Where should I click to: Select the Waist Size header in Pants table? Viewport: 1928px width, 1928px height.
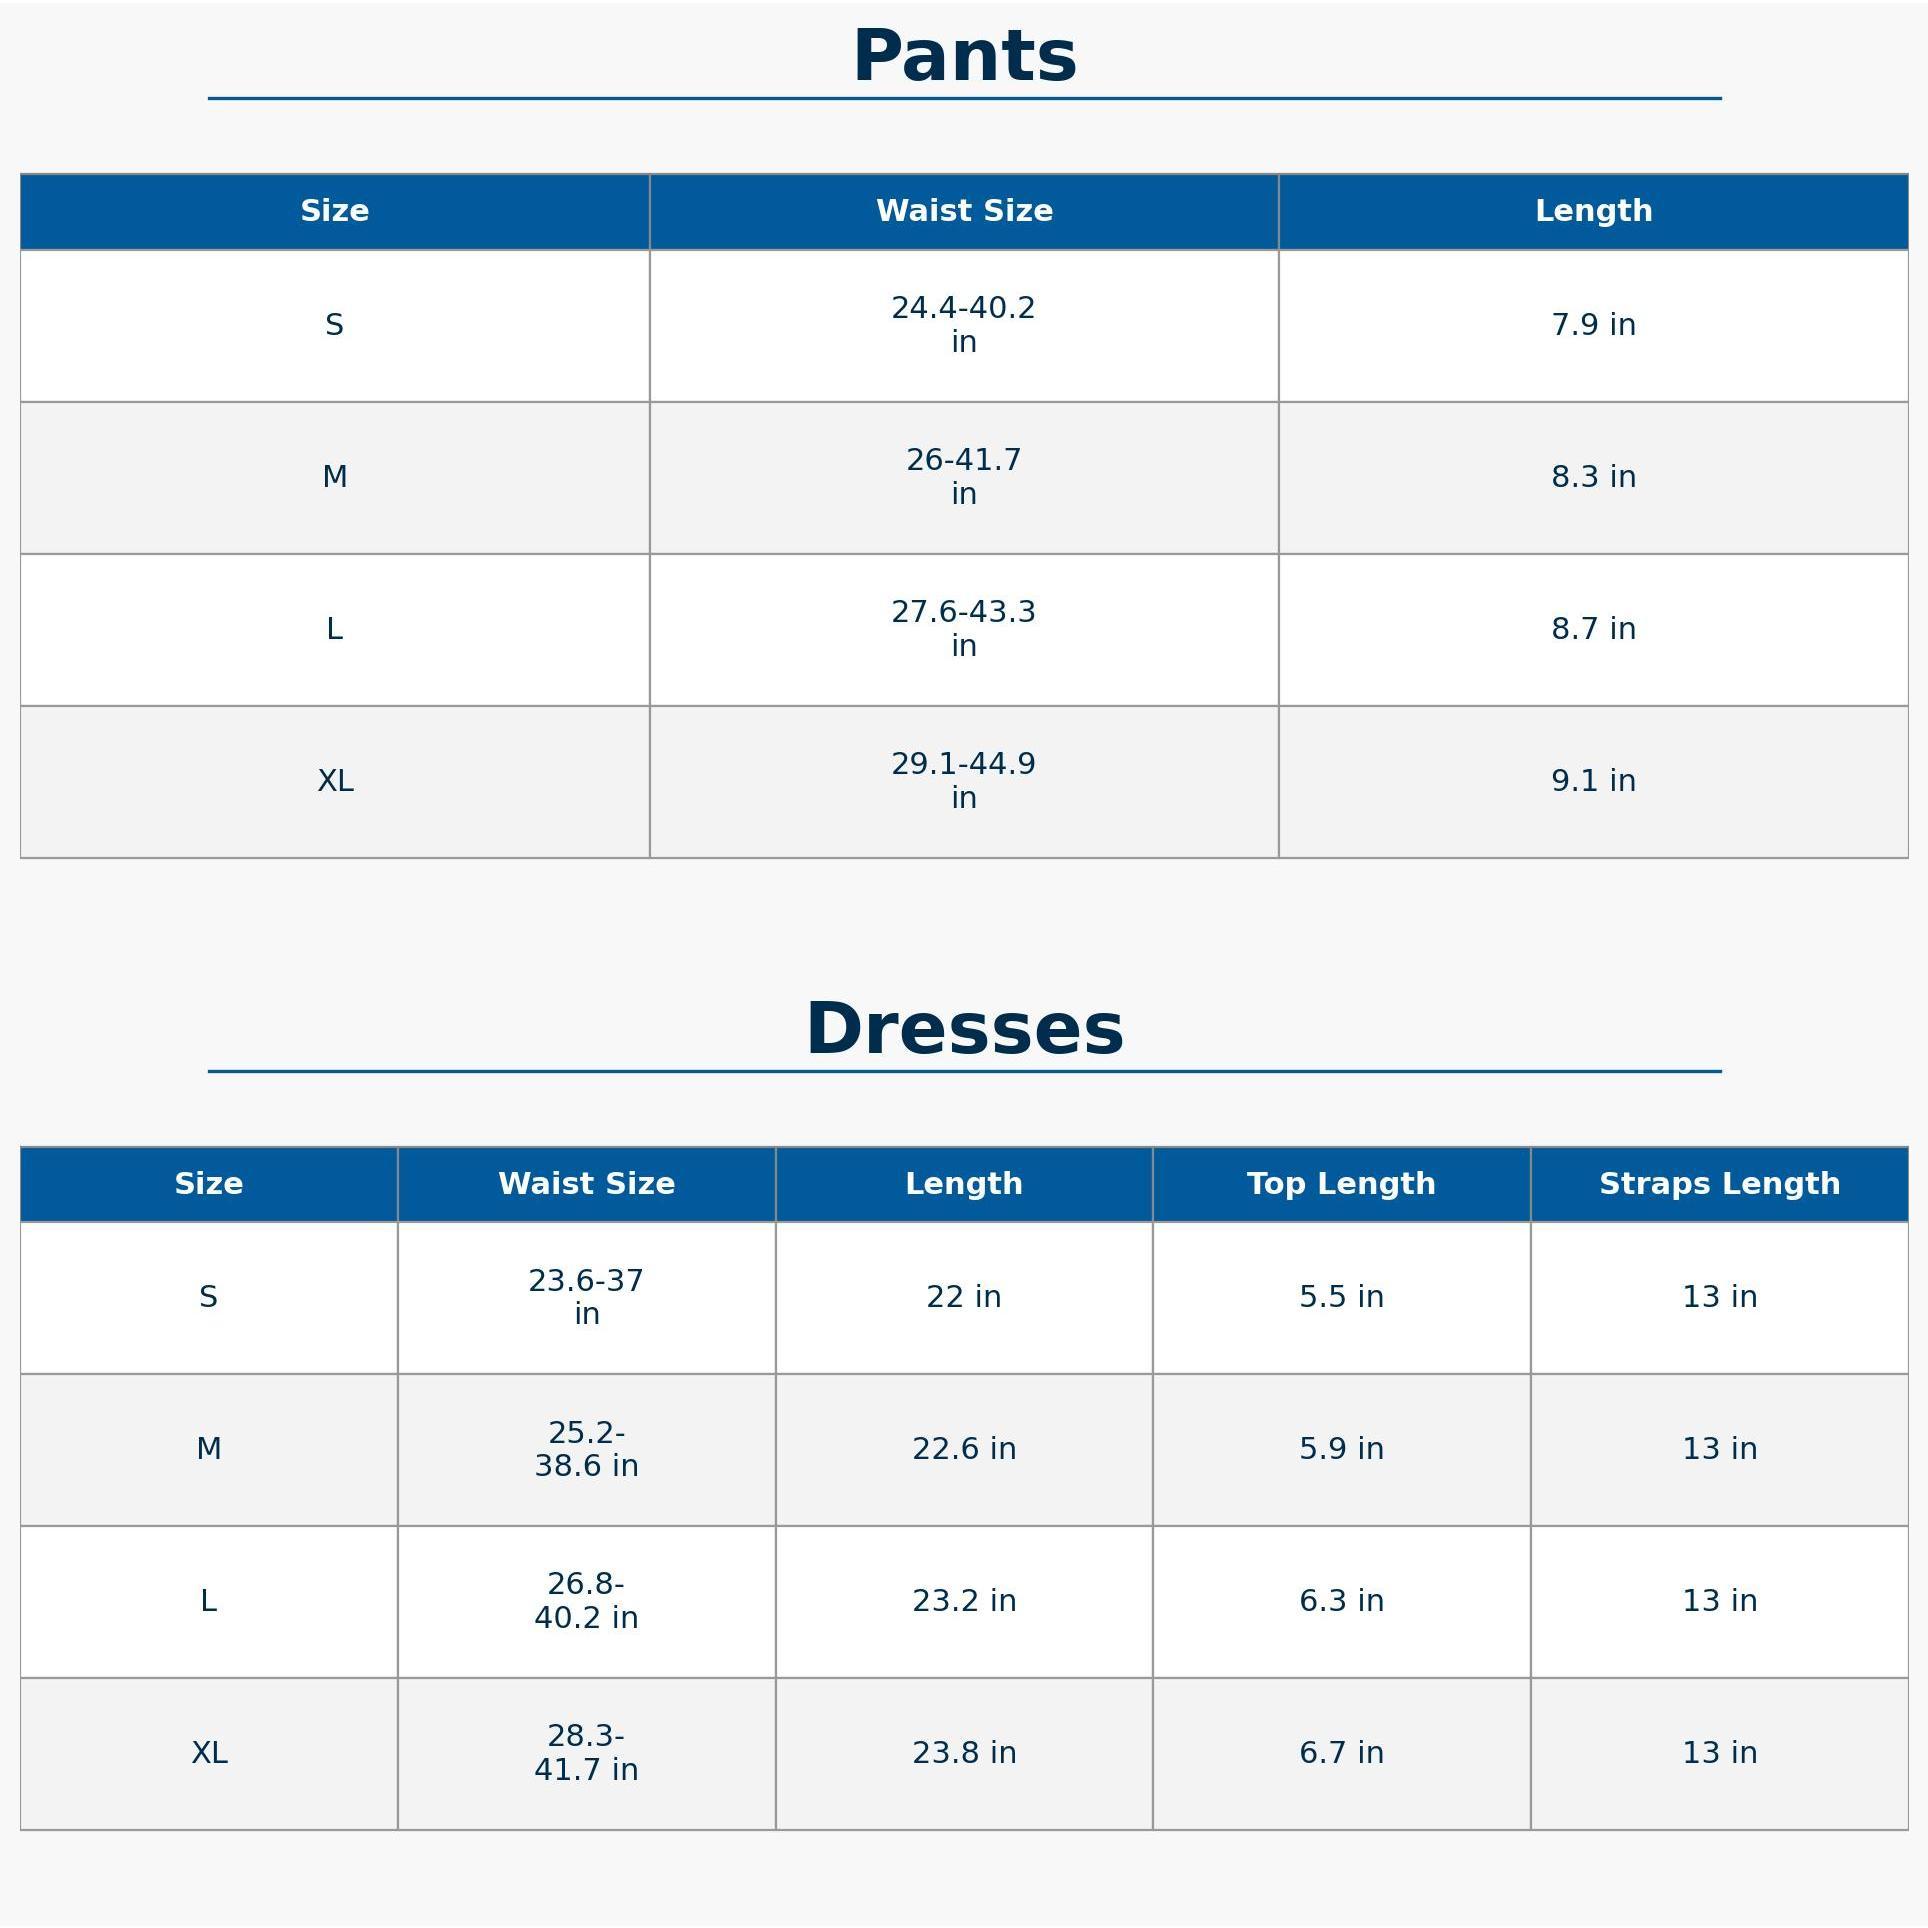click(x=964, y=211)
